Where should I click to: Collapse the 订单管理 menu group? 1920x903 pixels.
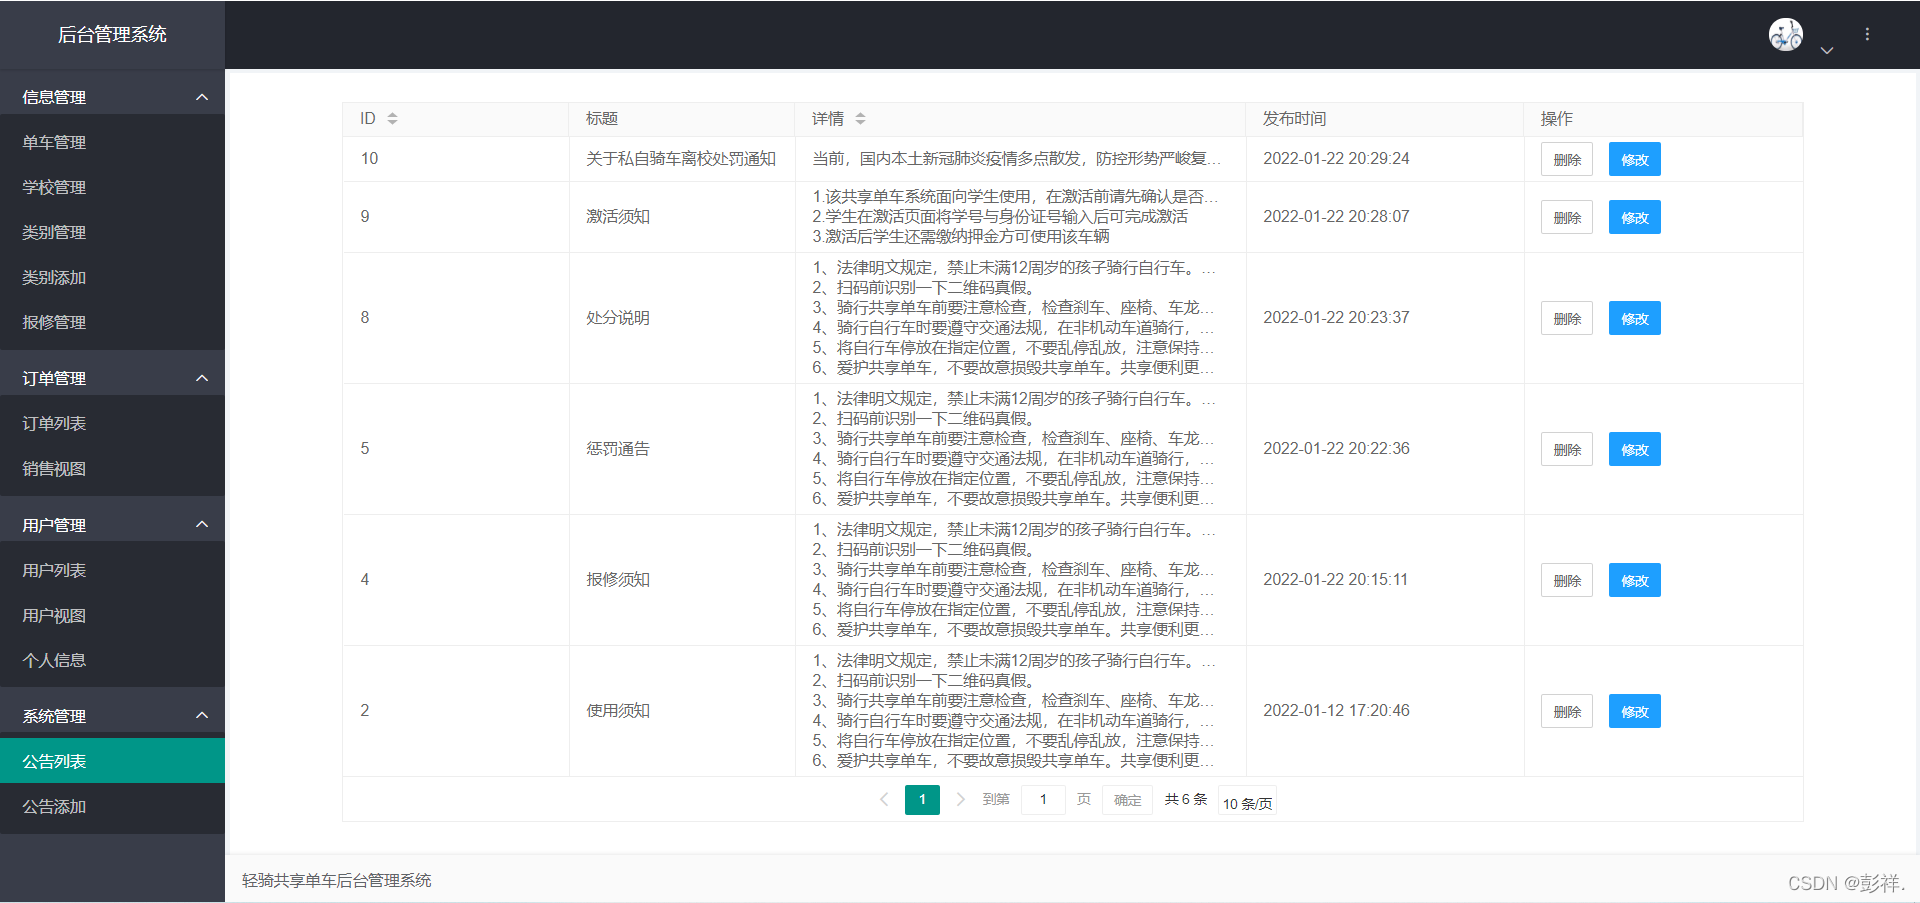(112, 378)
